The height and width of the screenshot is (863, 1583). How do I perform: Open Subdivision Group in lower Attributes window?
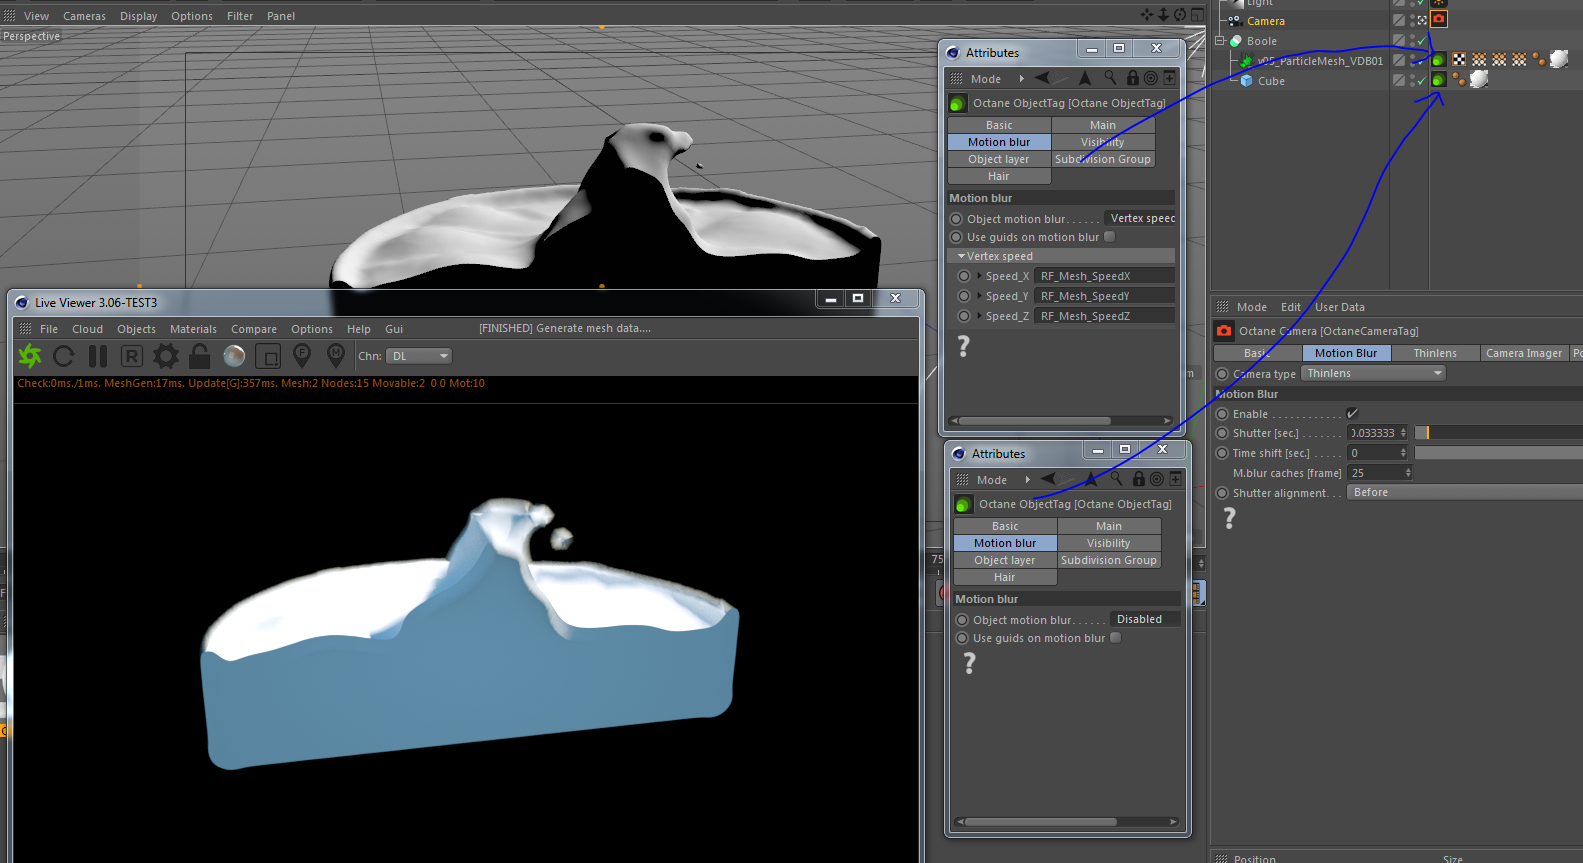[x=1109, y=560]
